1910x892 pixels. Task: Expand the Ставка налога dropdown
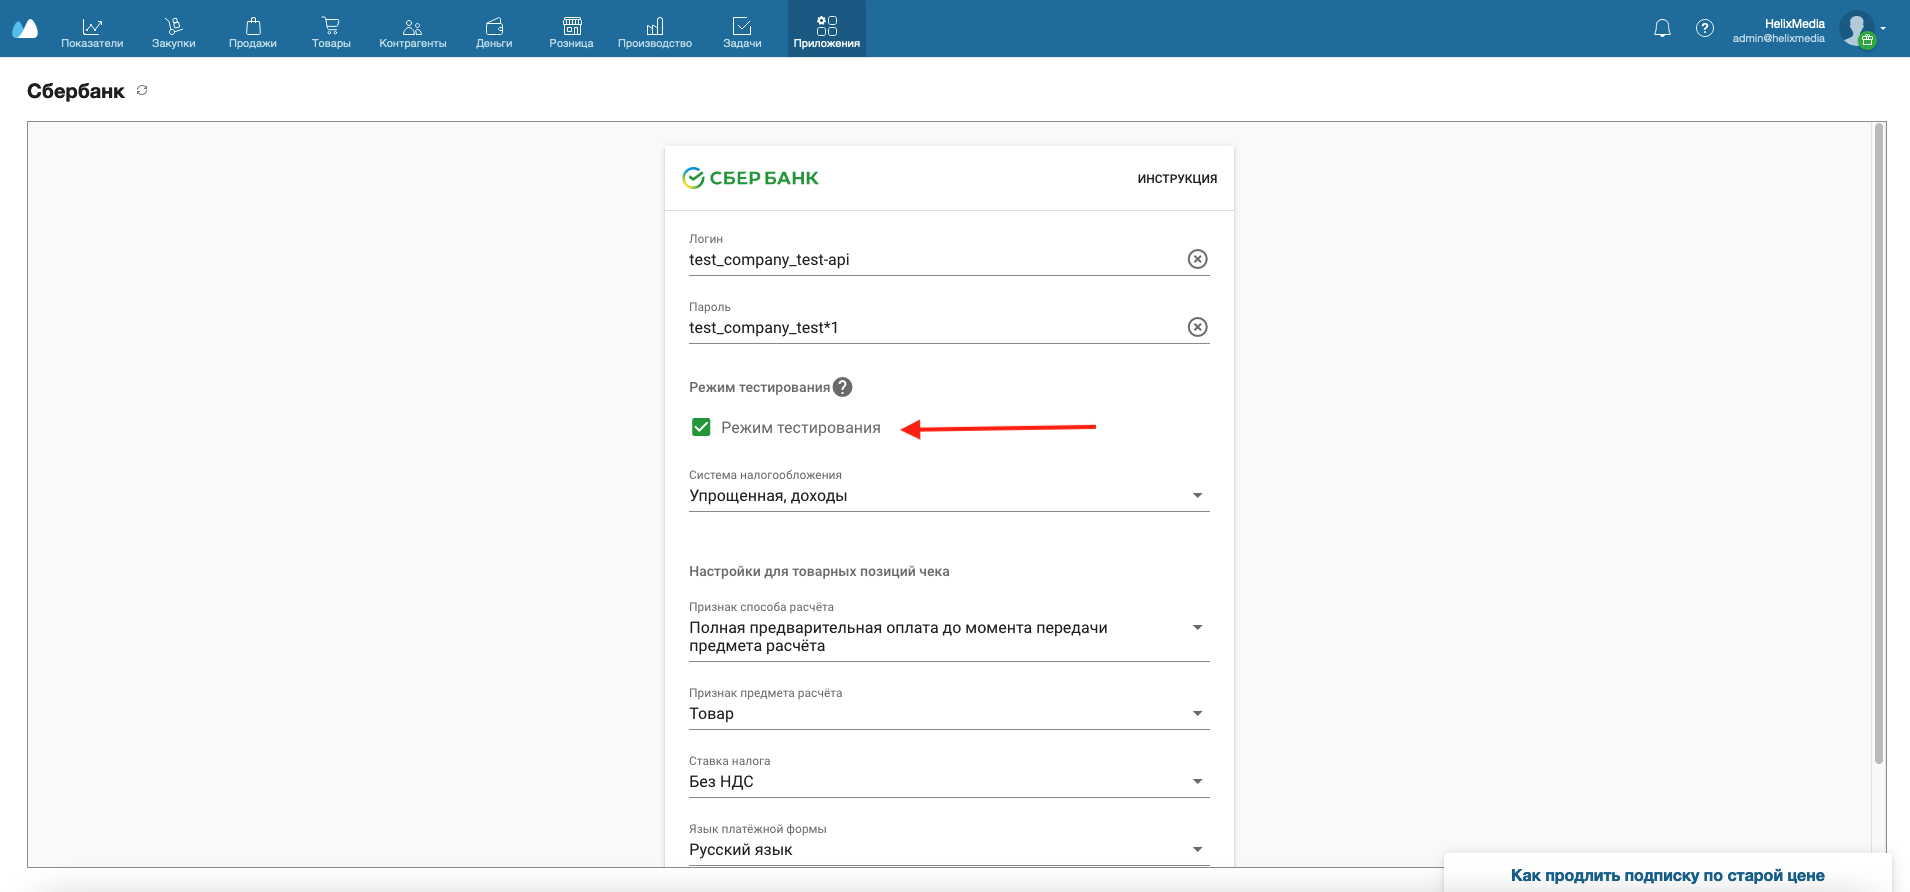949,782
